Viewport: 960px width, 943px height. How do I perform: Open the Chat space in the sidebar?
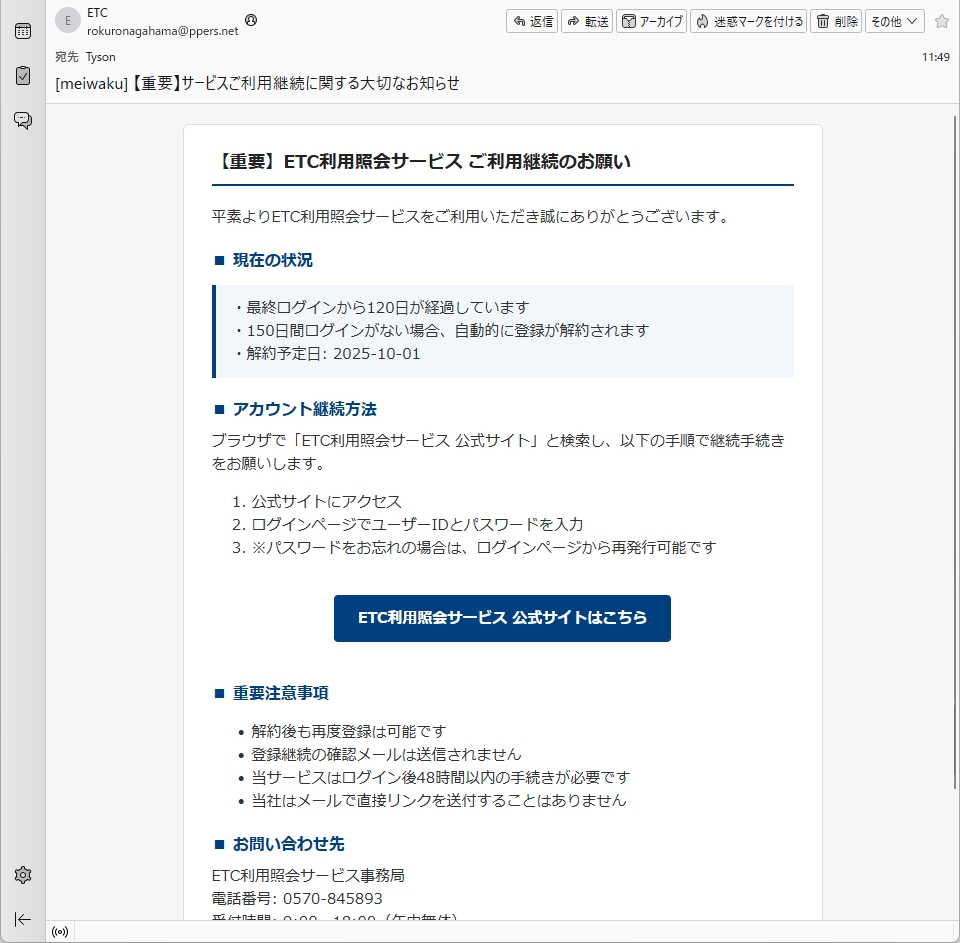(x=23, y=121)
